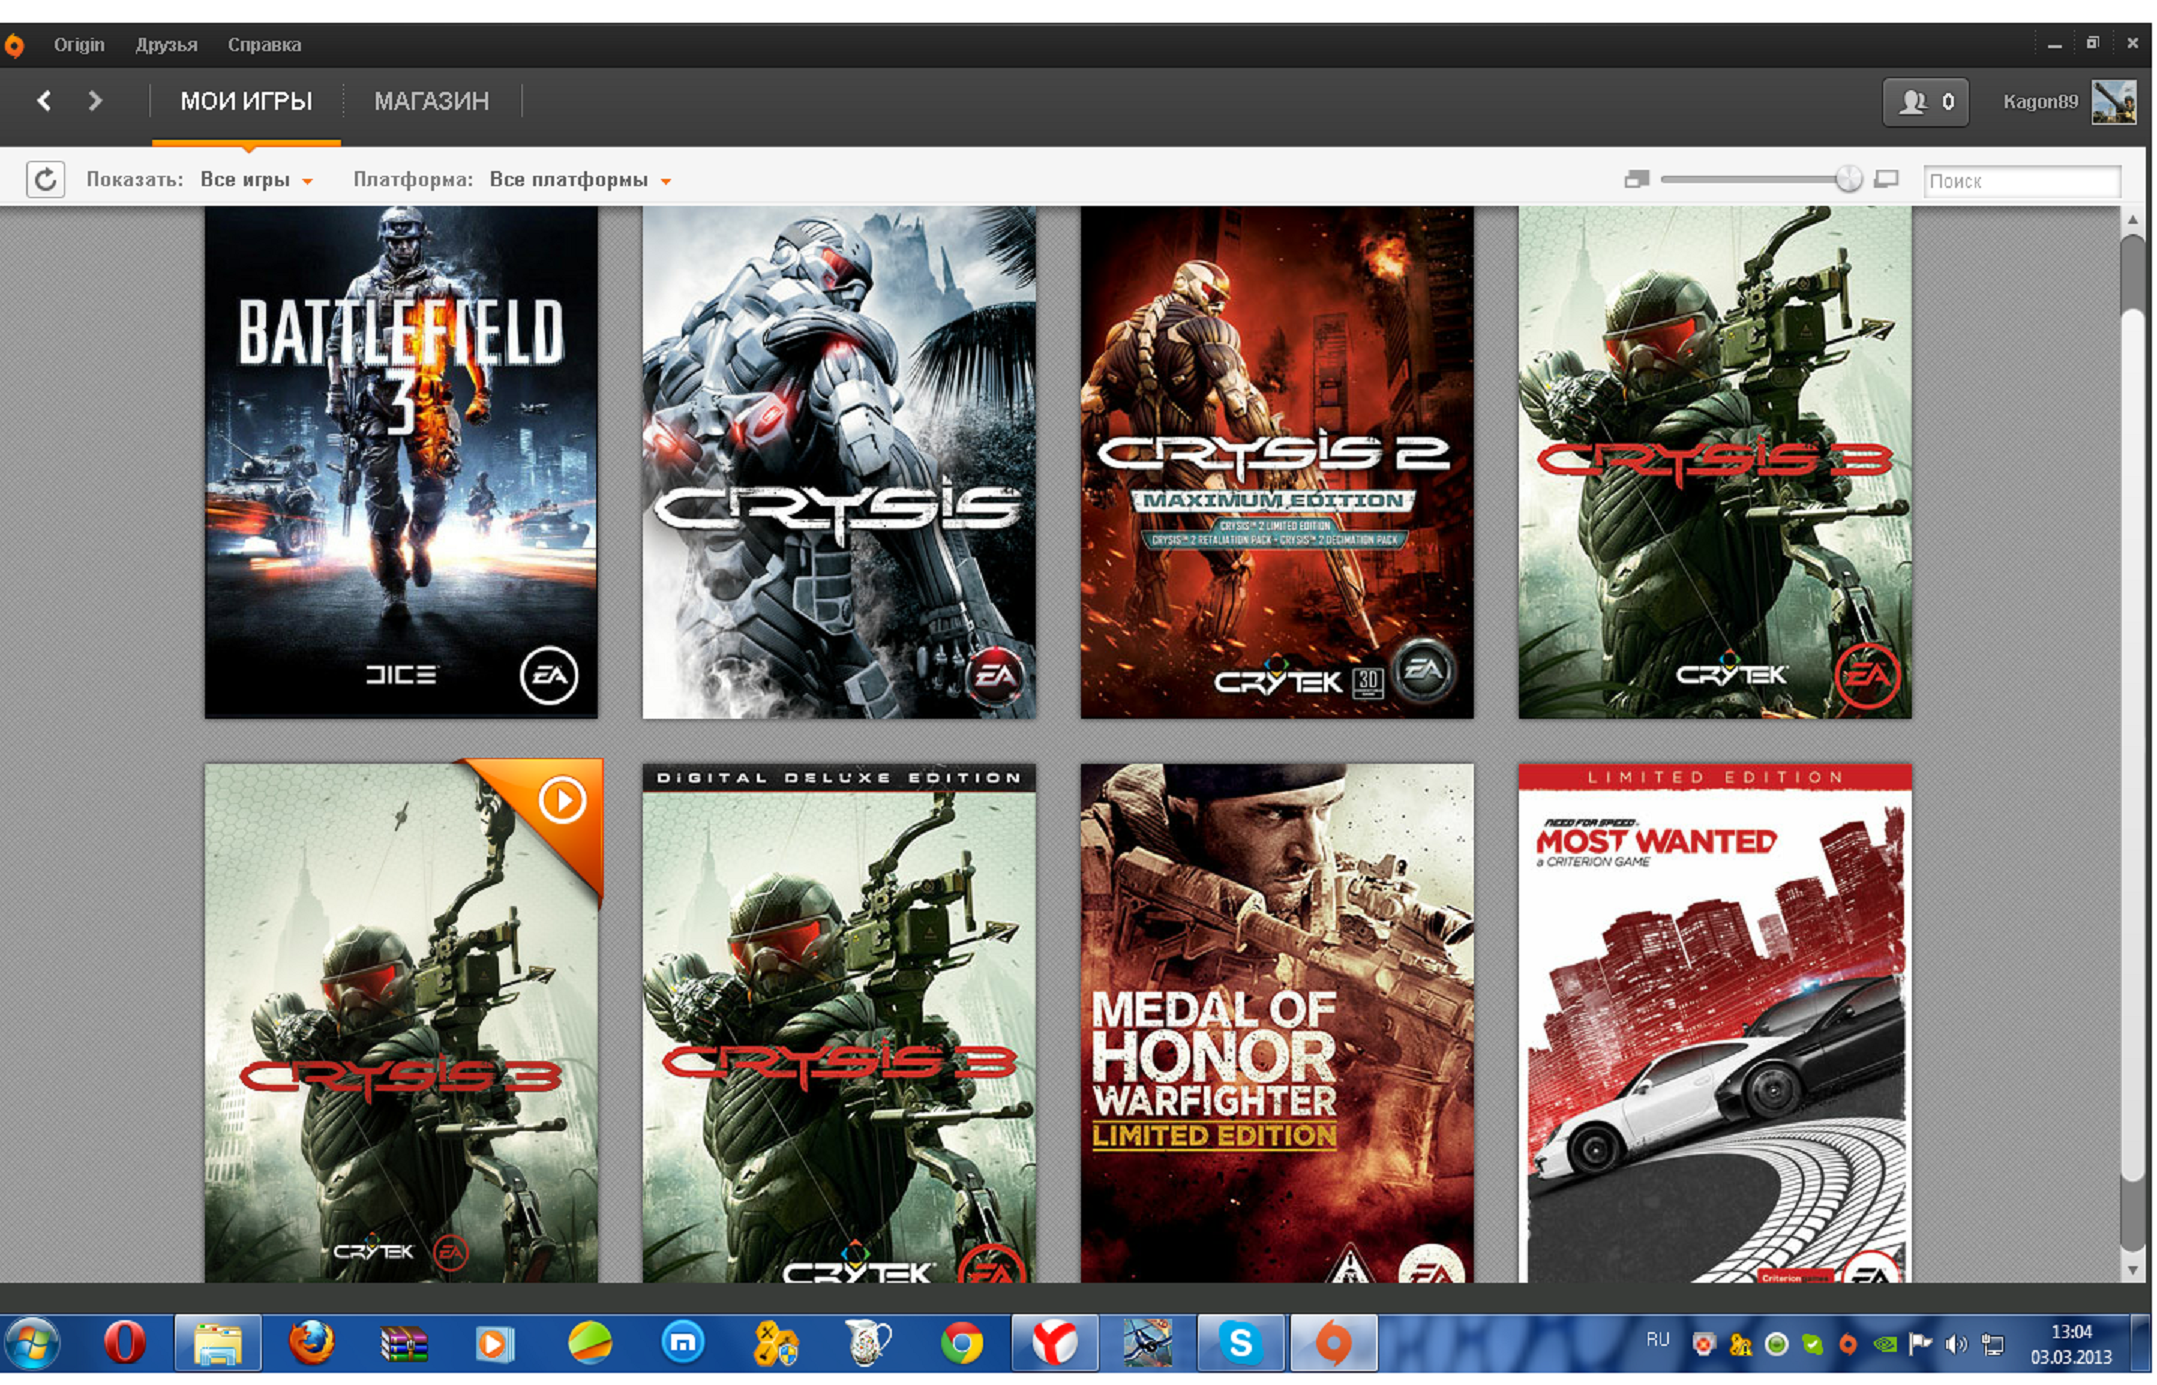The width and height of the screenshot is (2157, 1385).
Task: Open the Kagon89 profile avatar
Action: coord(2113,102)
